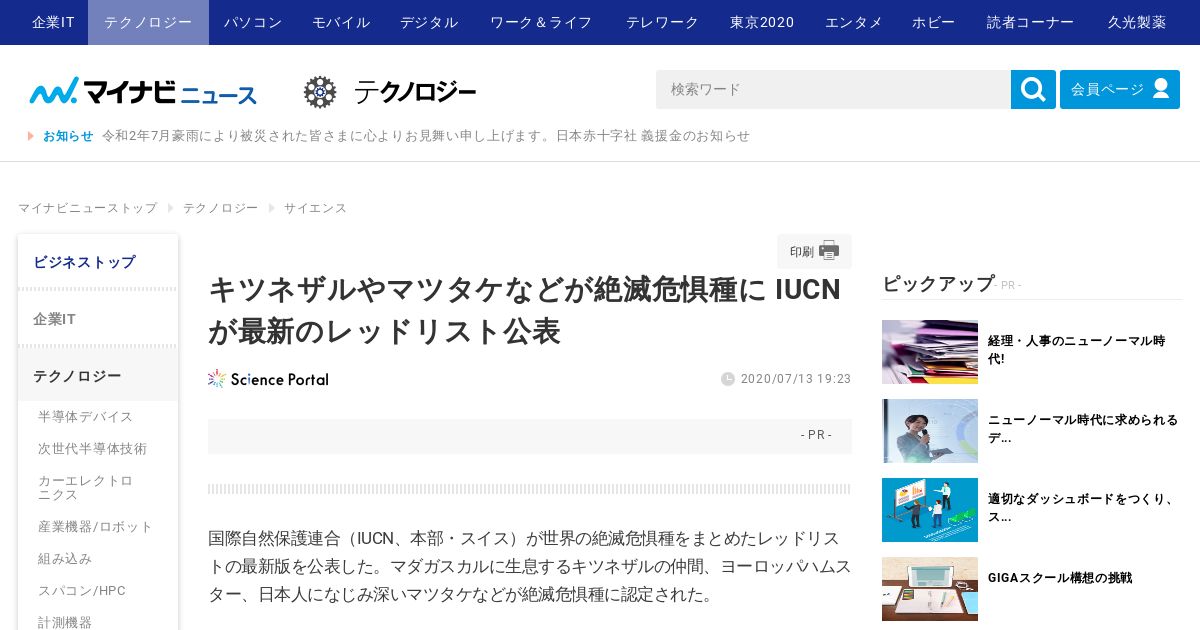This screenshot has width=1200, height=630.
Task: Select スパコン/HPC in sidebar
Action: [82, 591]
